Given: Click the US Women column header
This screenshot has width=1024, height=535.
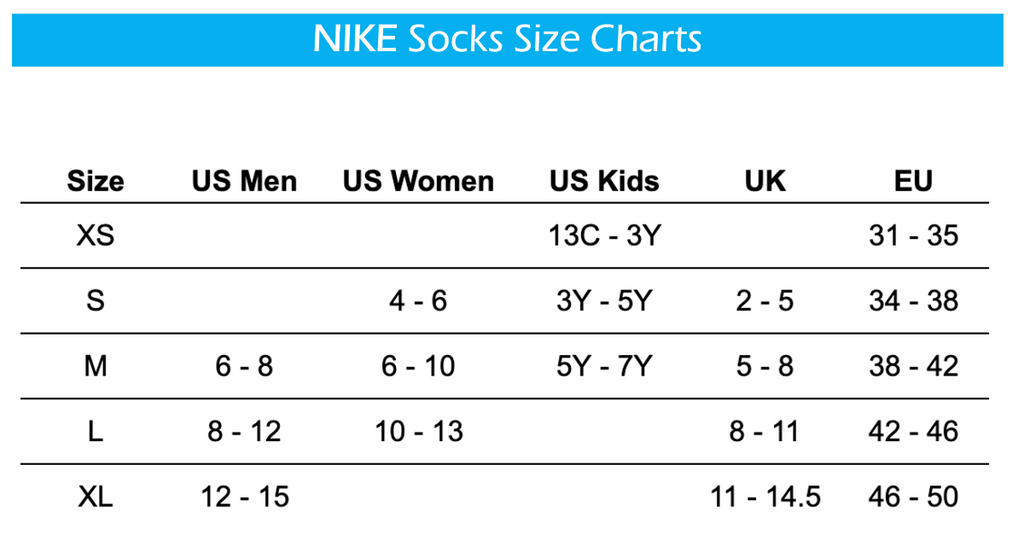Looking at the screenshot, I should [x=418, y=181].
